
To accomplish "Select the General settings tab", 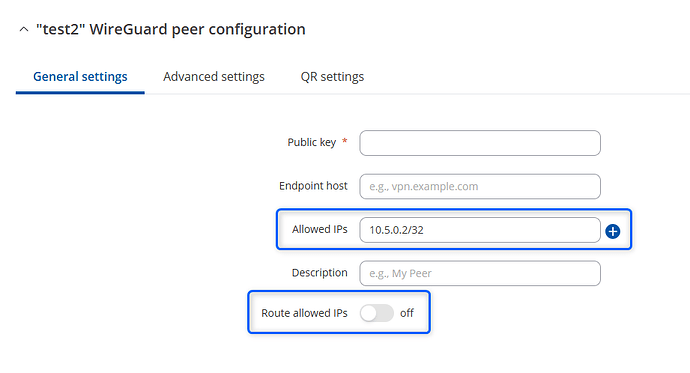I will click(x=80, y=77).
